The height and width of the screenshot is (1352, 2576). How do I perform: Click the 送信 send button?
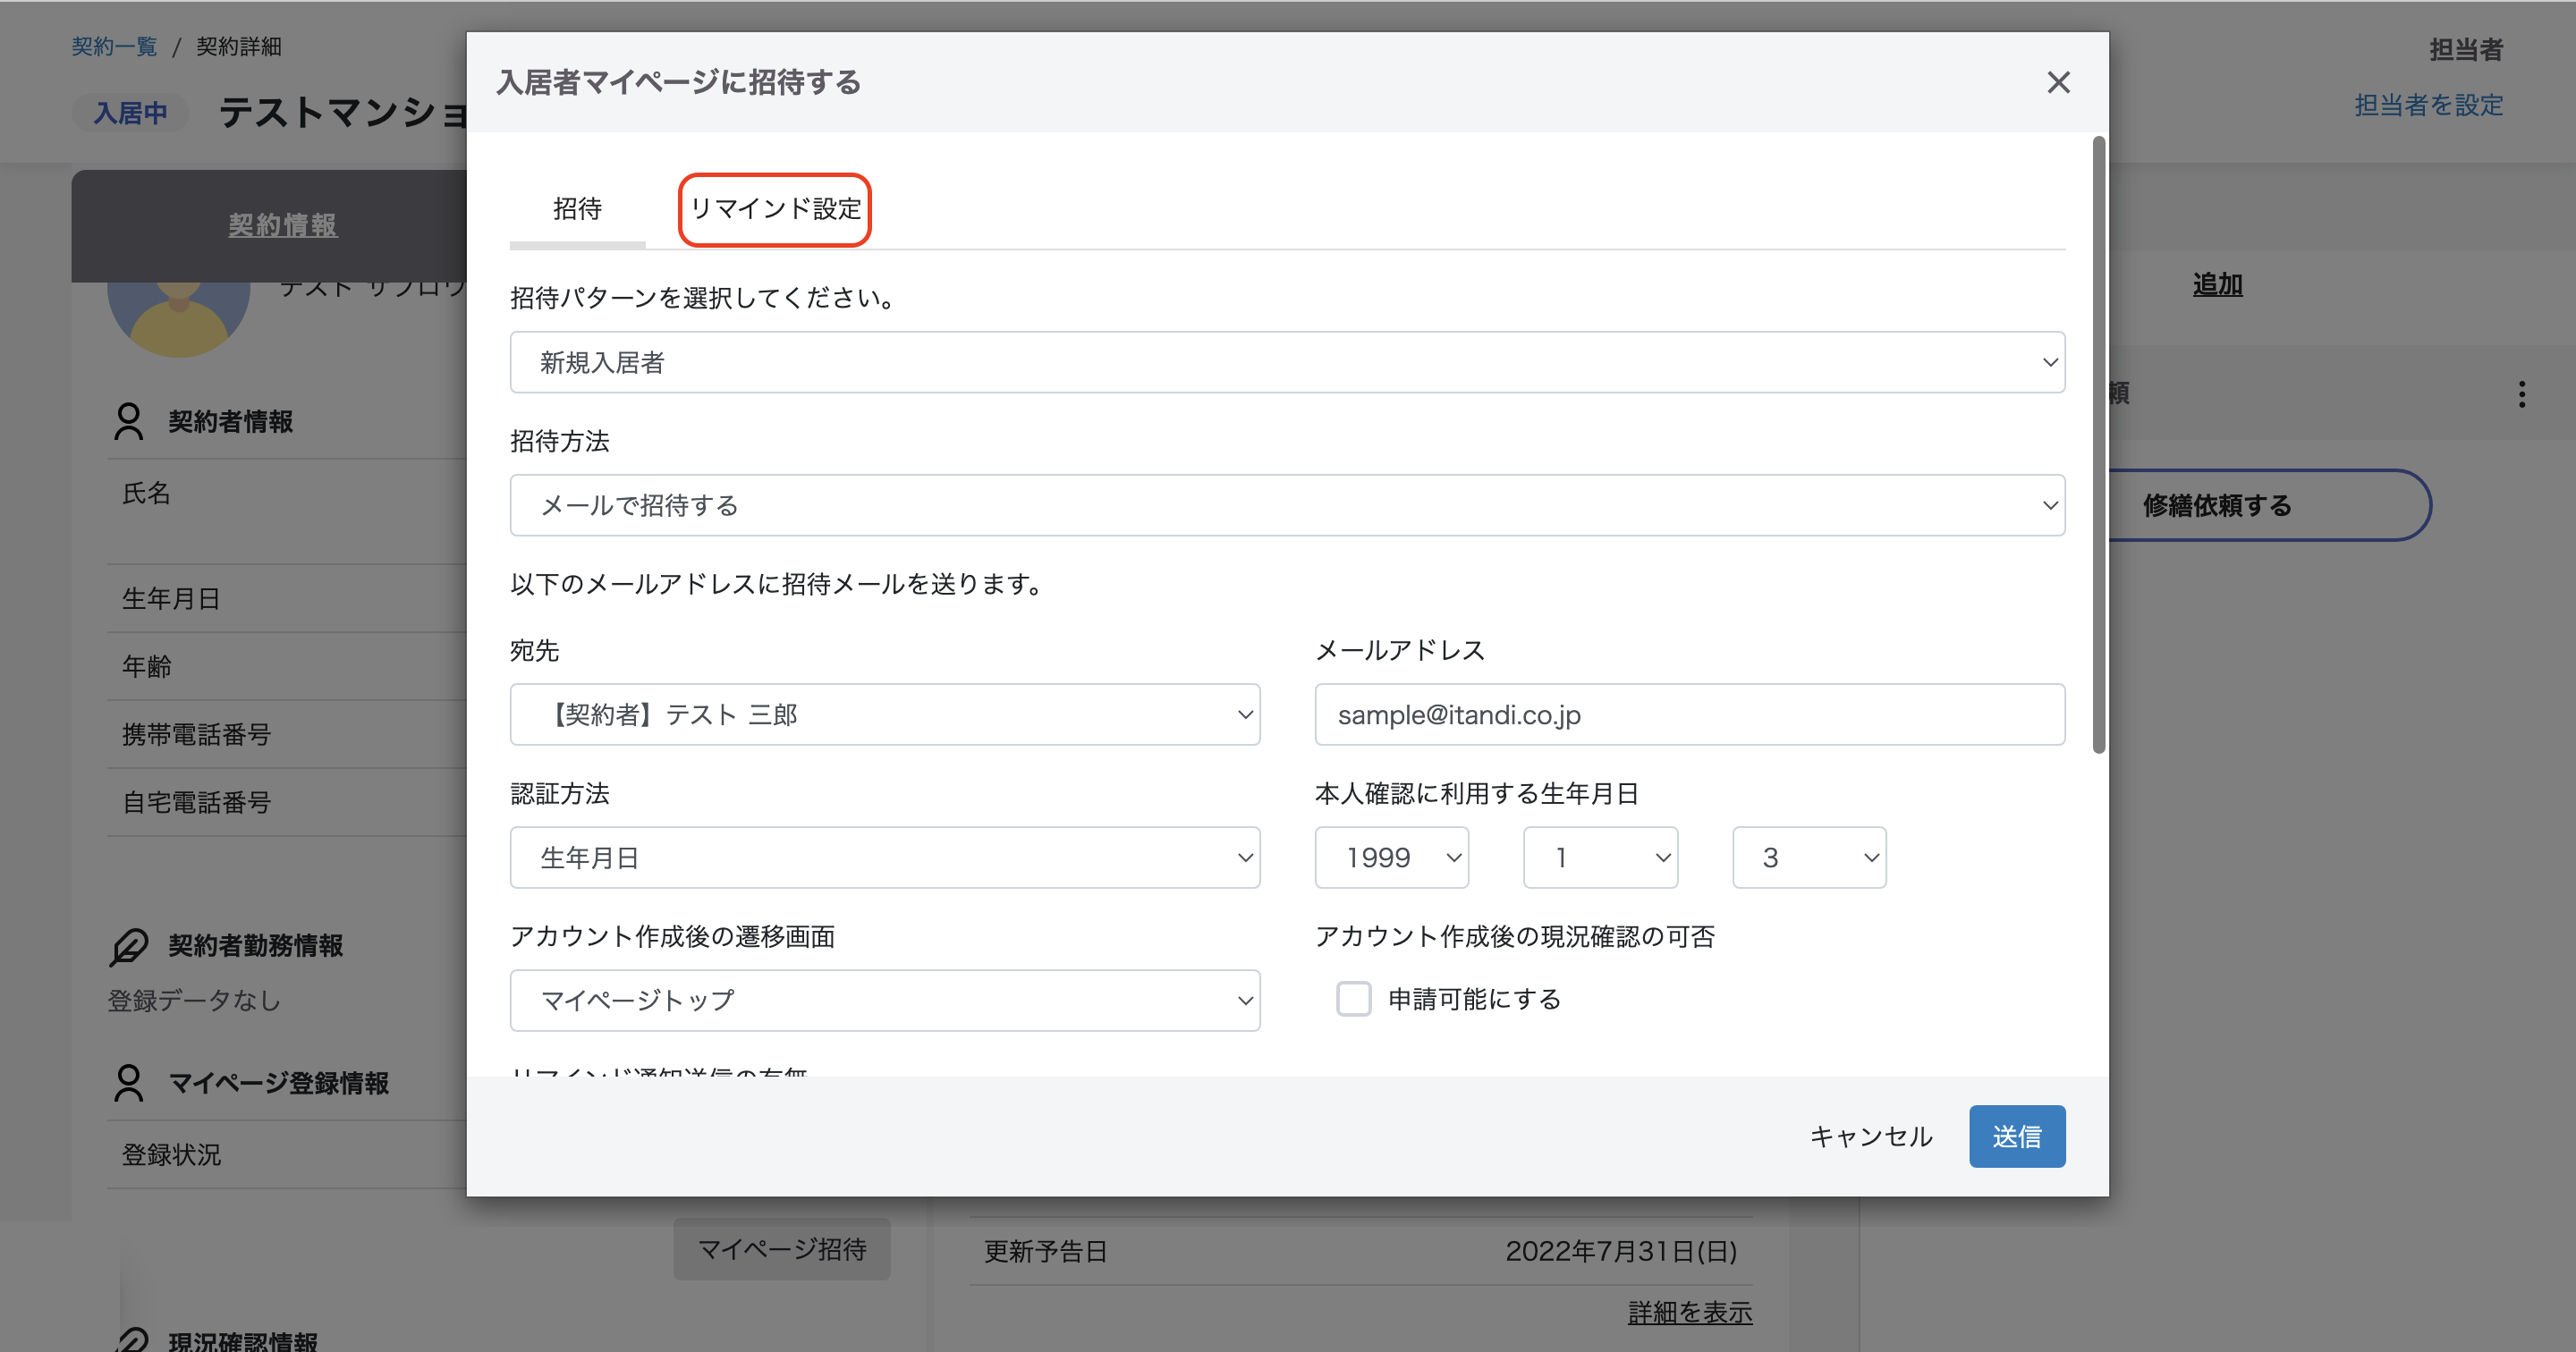click(x=2017, y=1136)
